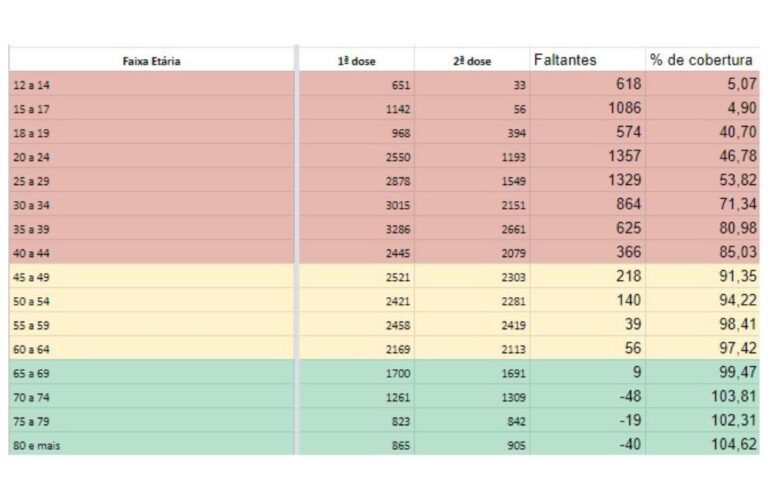Click the 2ª dose value 2151

coord(512,205)
